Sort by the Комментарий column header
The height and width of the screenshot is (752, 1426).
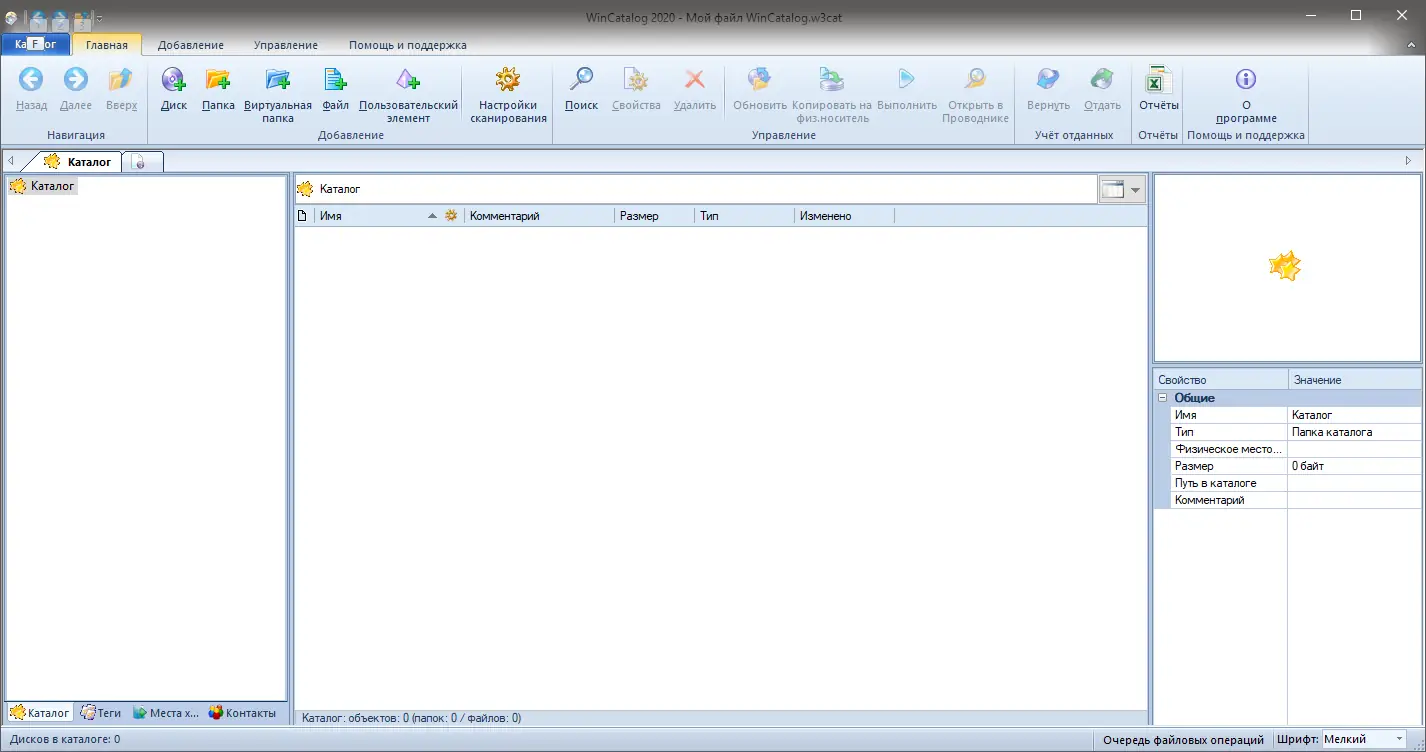[540, 216]
